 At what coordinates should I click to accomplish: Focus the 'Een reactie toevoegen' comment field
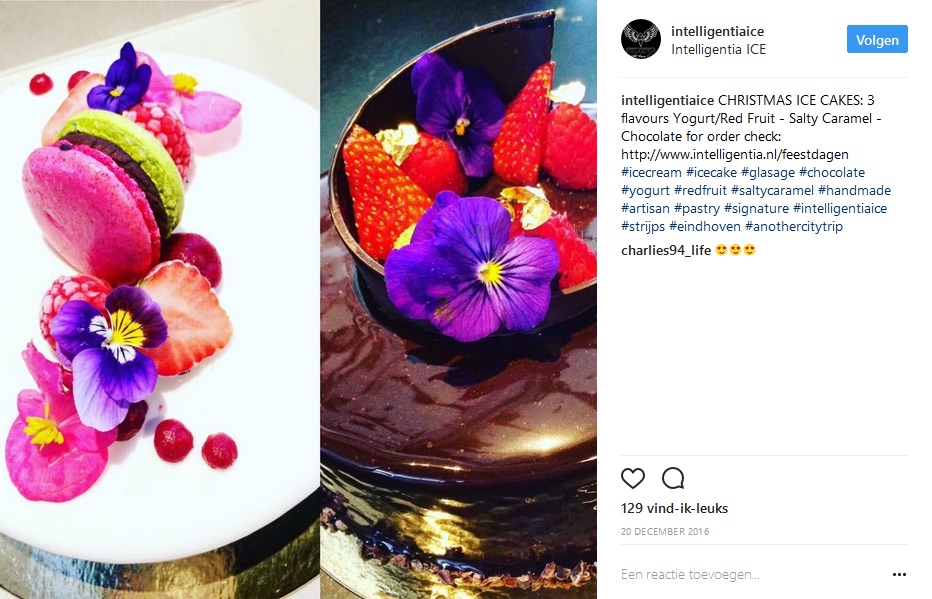(754, 575)
